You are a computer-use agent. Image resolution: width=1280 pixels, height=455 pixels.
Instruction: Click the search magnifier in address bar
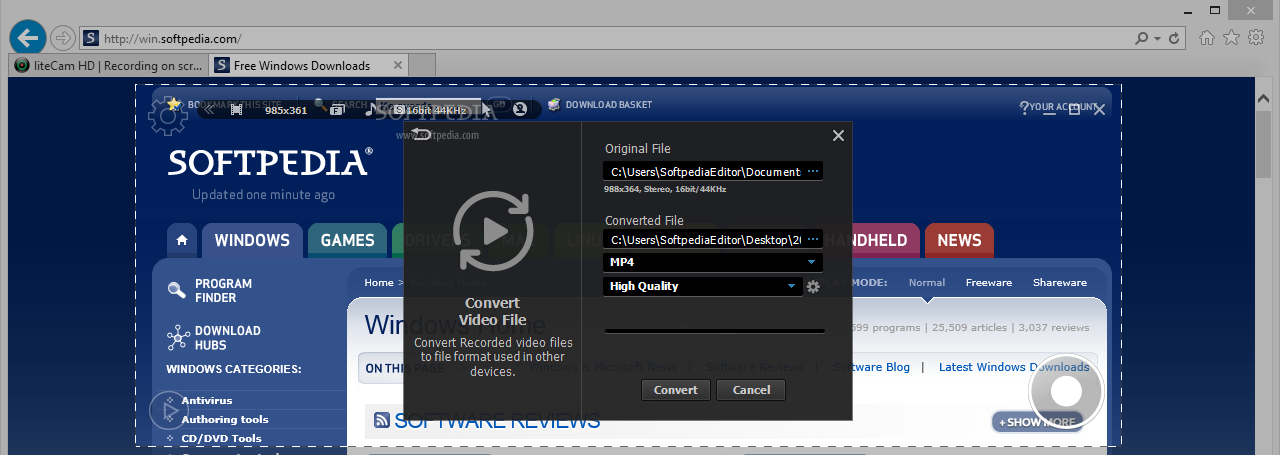click(x=1142, y=38)
